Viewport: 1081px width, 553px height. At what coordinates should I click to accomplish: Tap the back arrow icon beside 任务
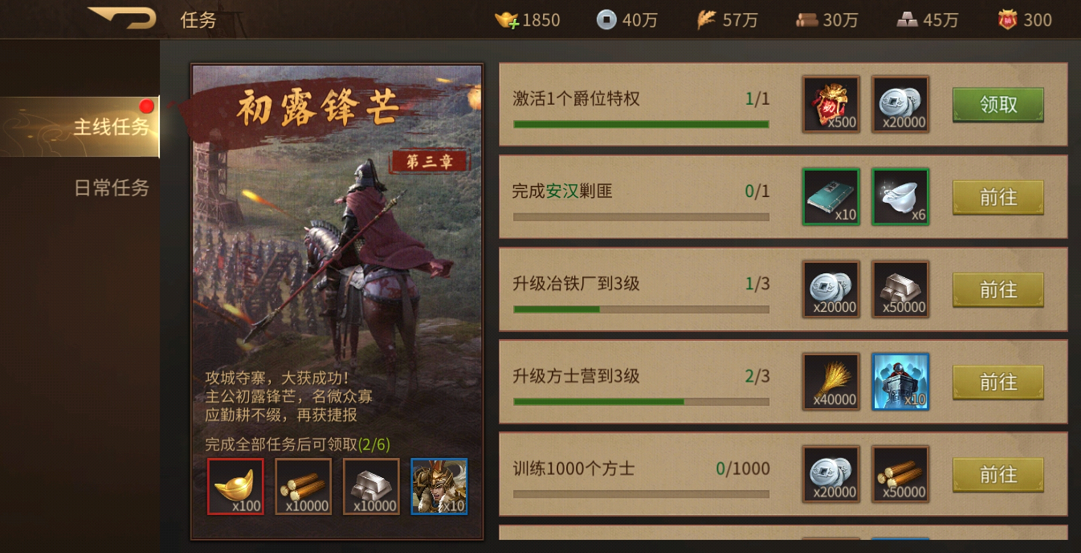(122, 18)
